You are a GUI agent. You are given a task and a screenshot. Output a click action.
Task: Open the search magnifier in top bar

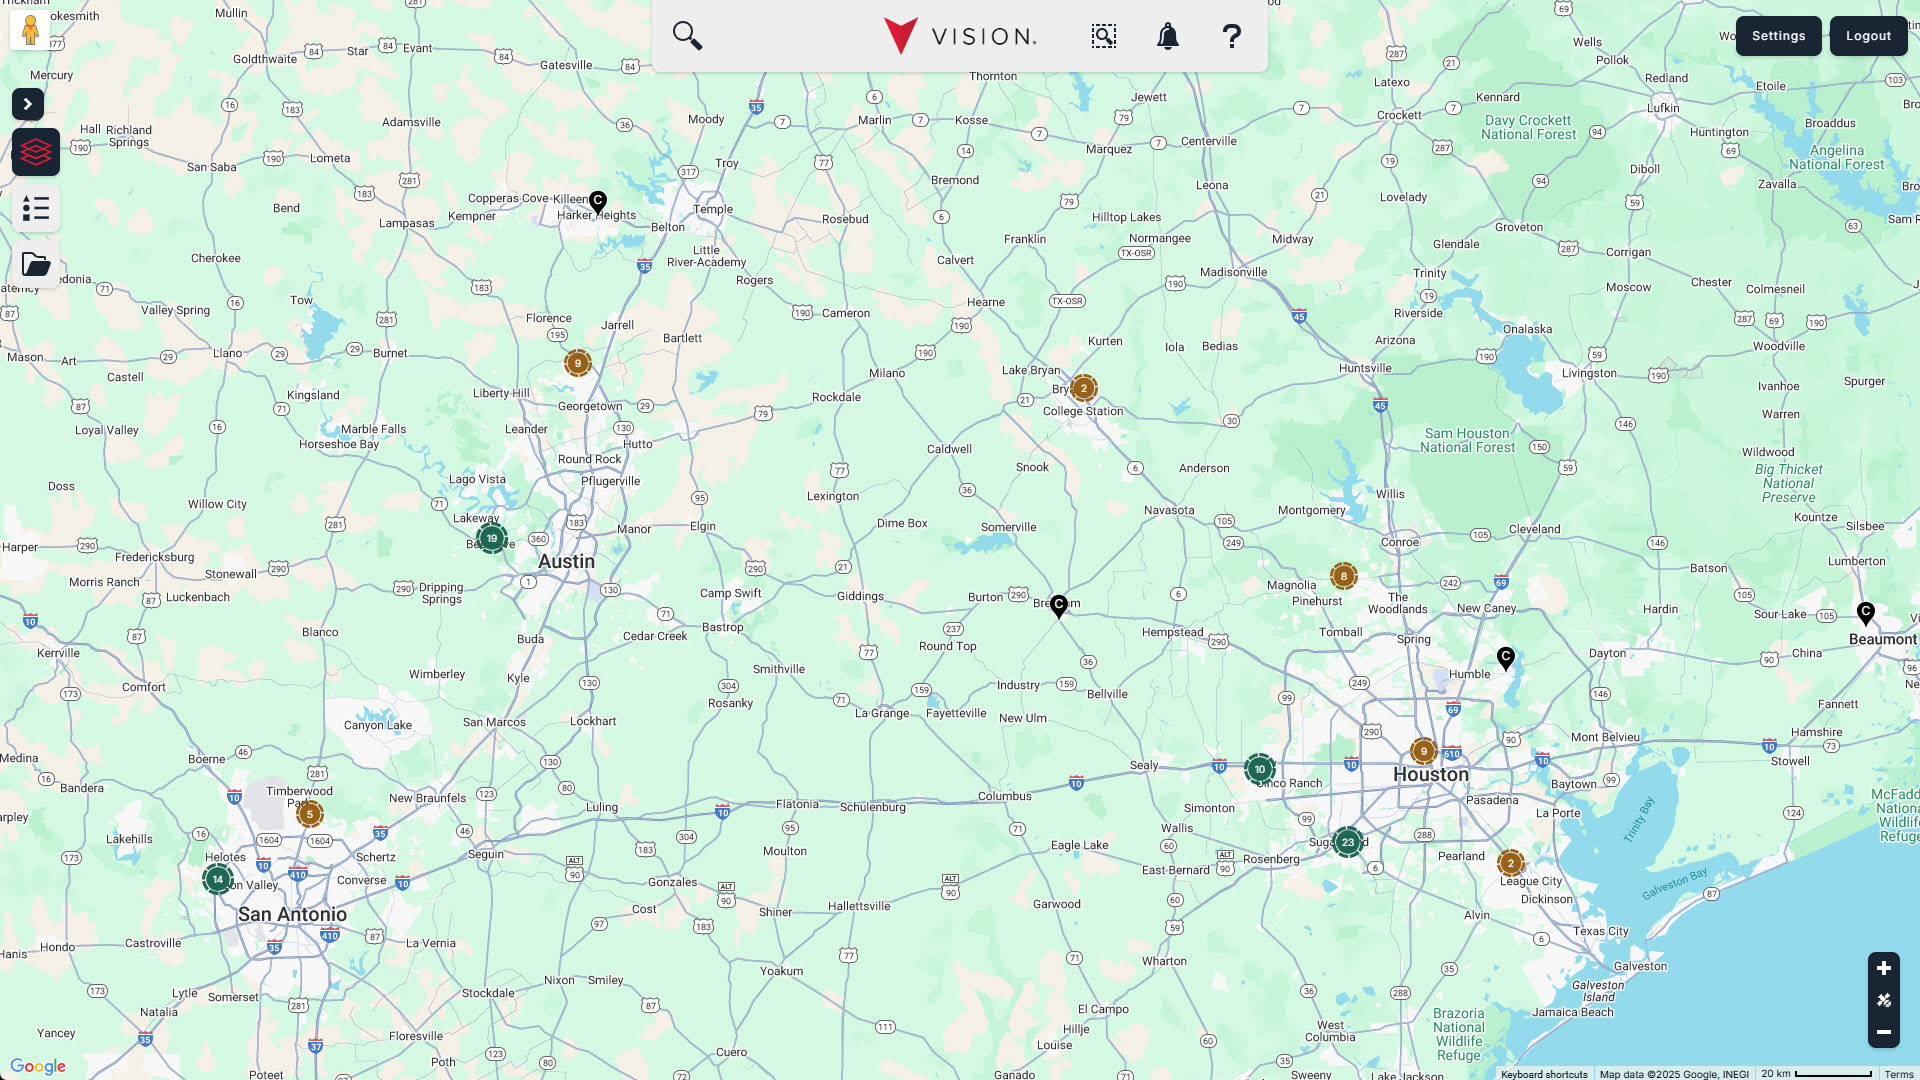[687, 36]
